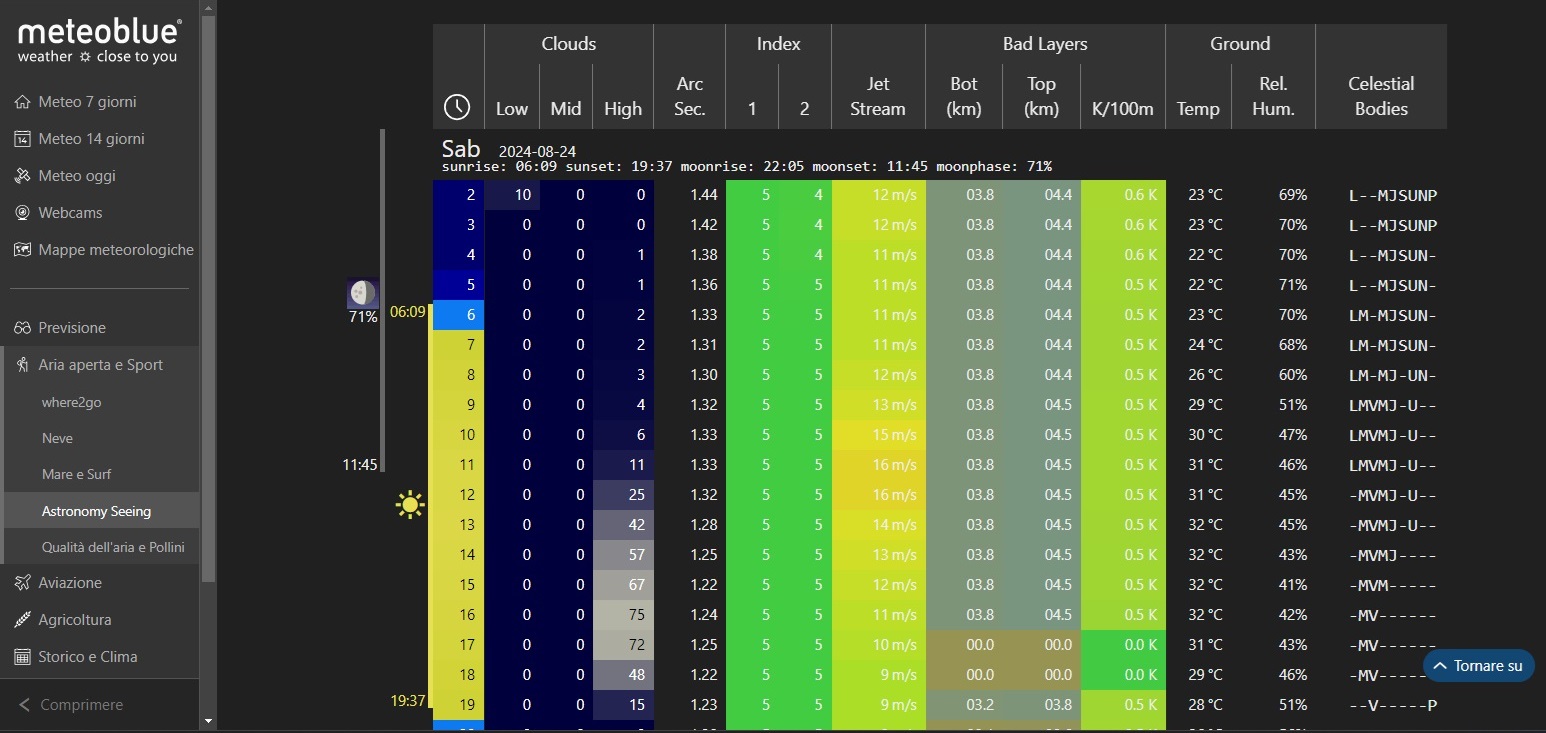Click the meteoblue logo
The width and height of the screenshot is (1546, 733).
coord(99,41)
